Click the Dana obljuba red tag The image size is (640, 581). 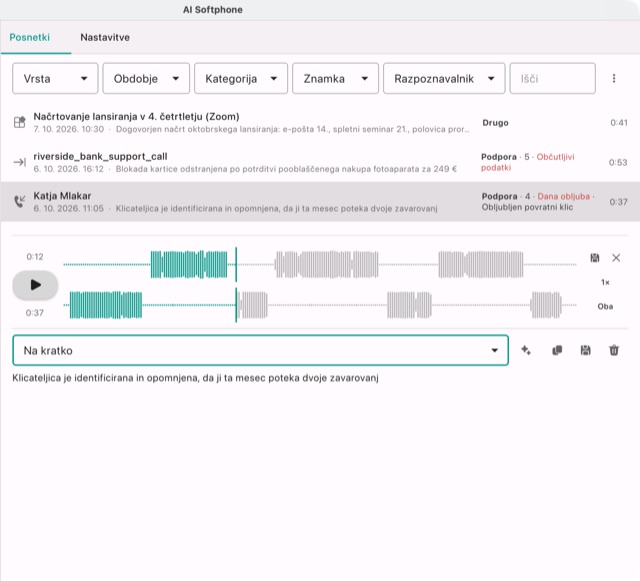pos(563,196)
